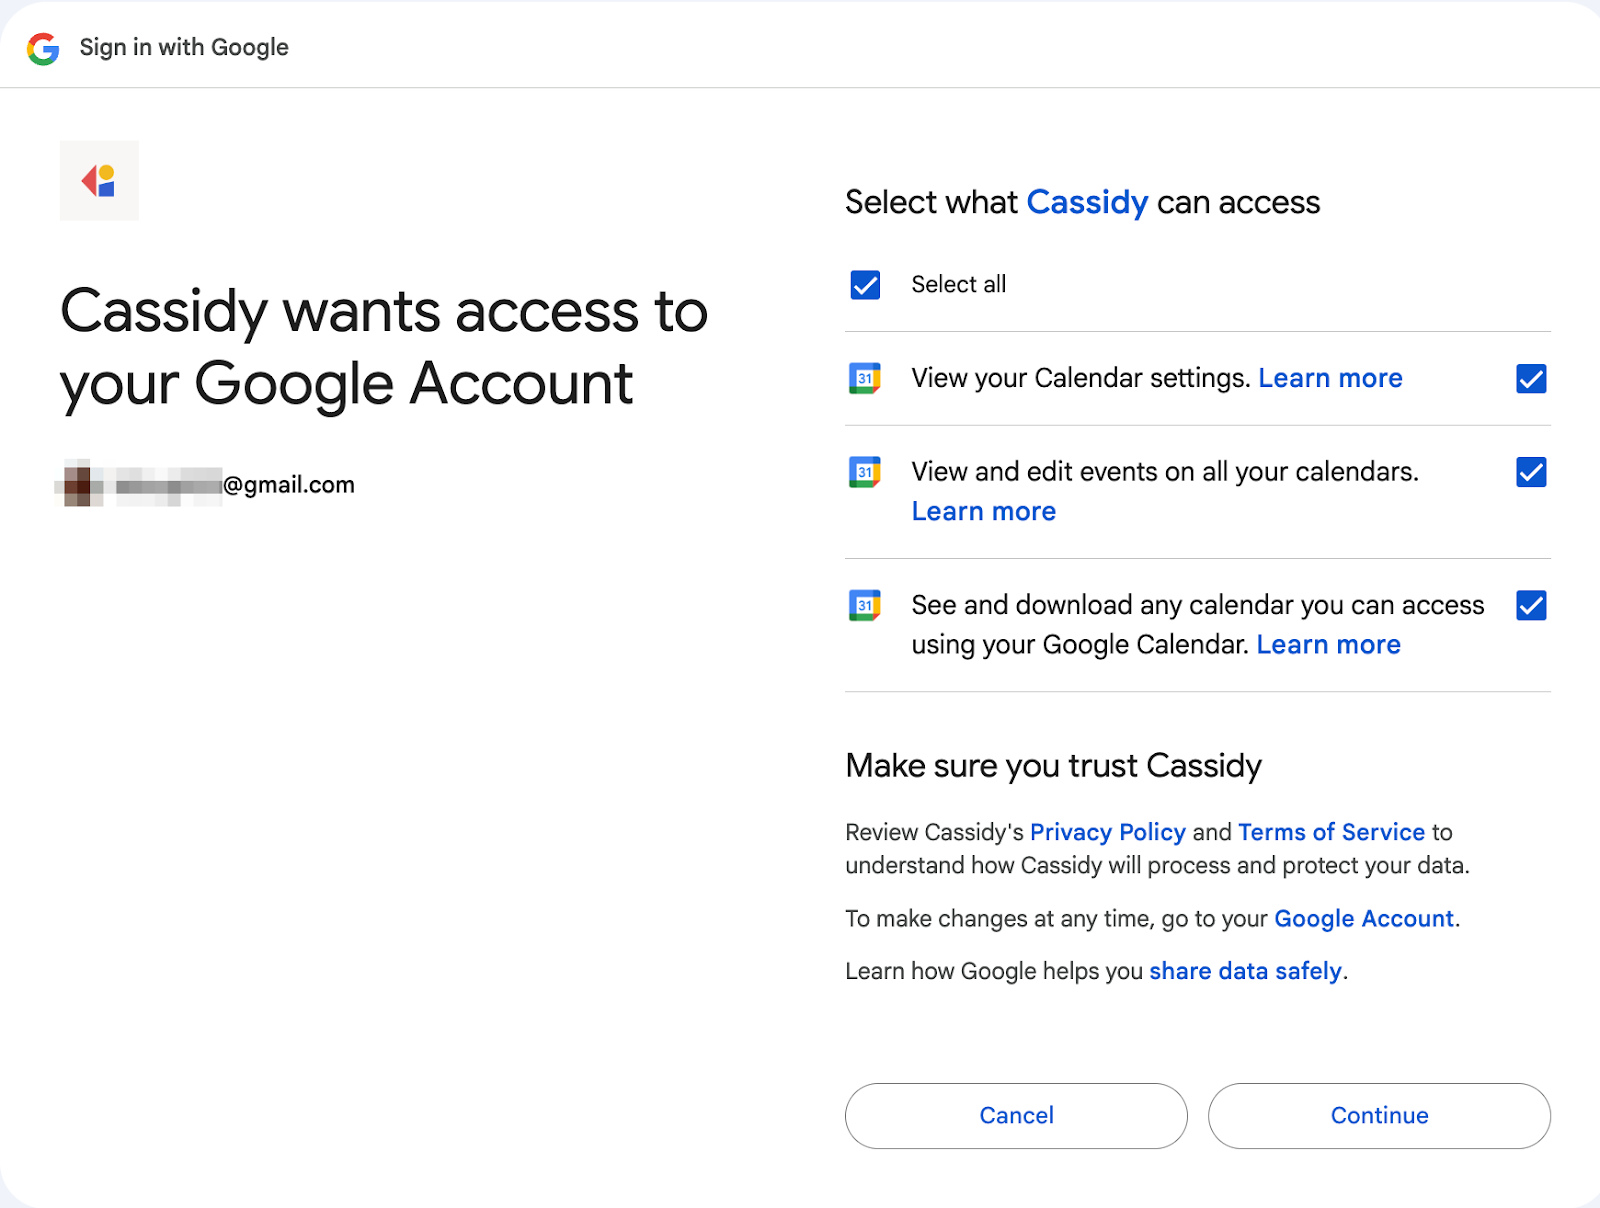Click the Google logo in the header

tap(43, 46)
